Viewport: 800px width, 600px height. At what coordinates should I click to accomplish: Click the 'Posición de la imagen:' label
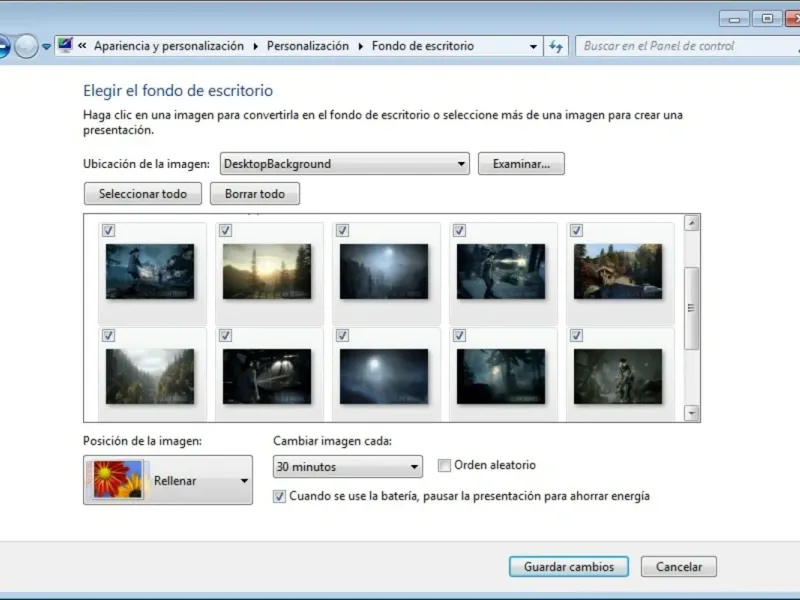coord(142,441)
